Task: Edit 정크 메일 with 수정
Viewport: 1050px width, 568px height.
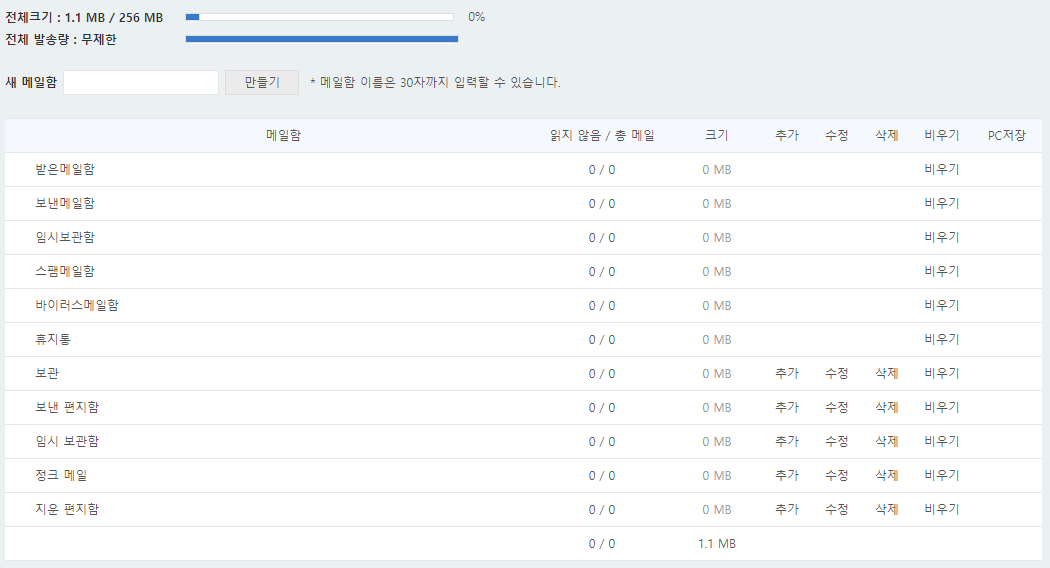Action: click(x=836, y=475)
